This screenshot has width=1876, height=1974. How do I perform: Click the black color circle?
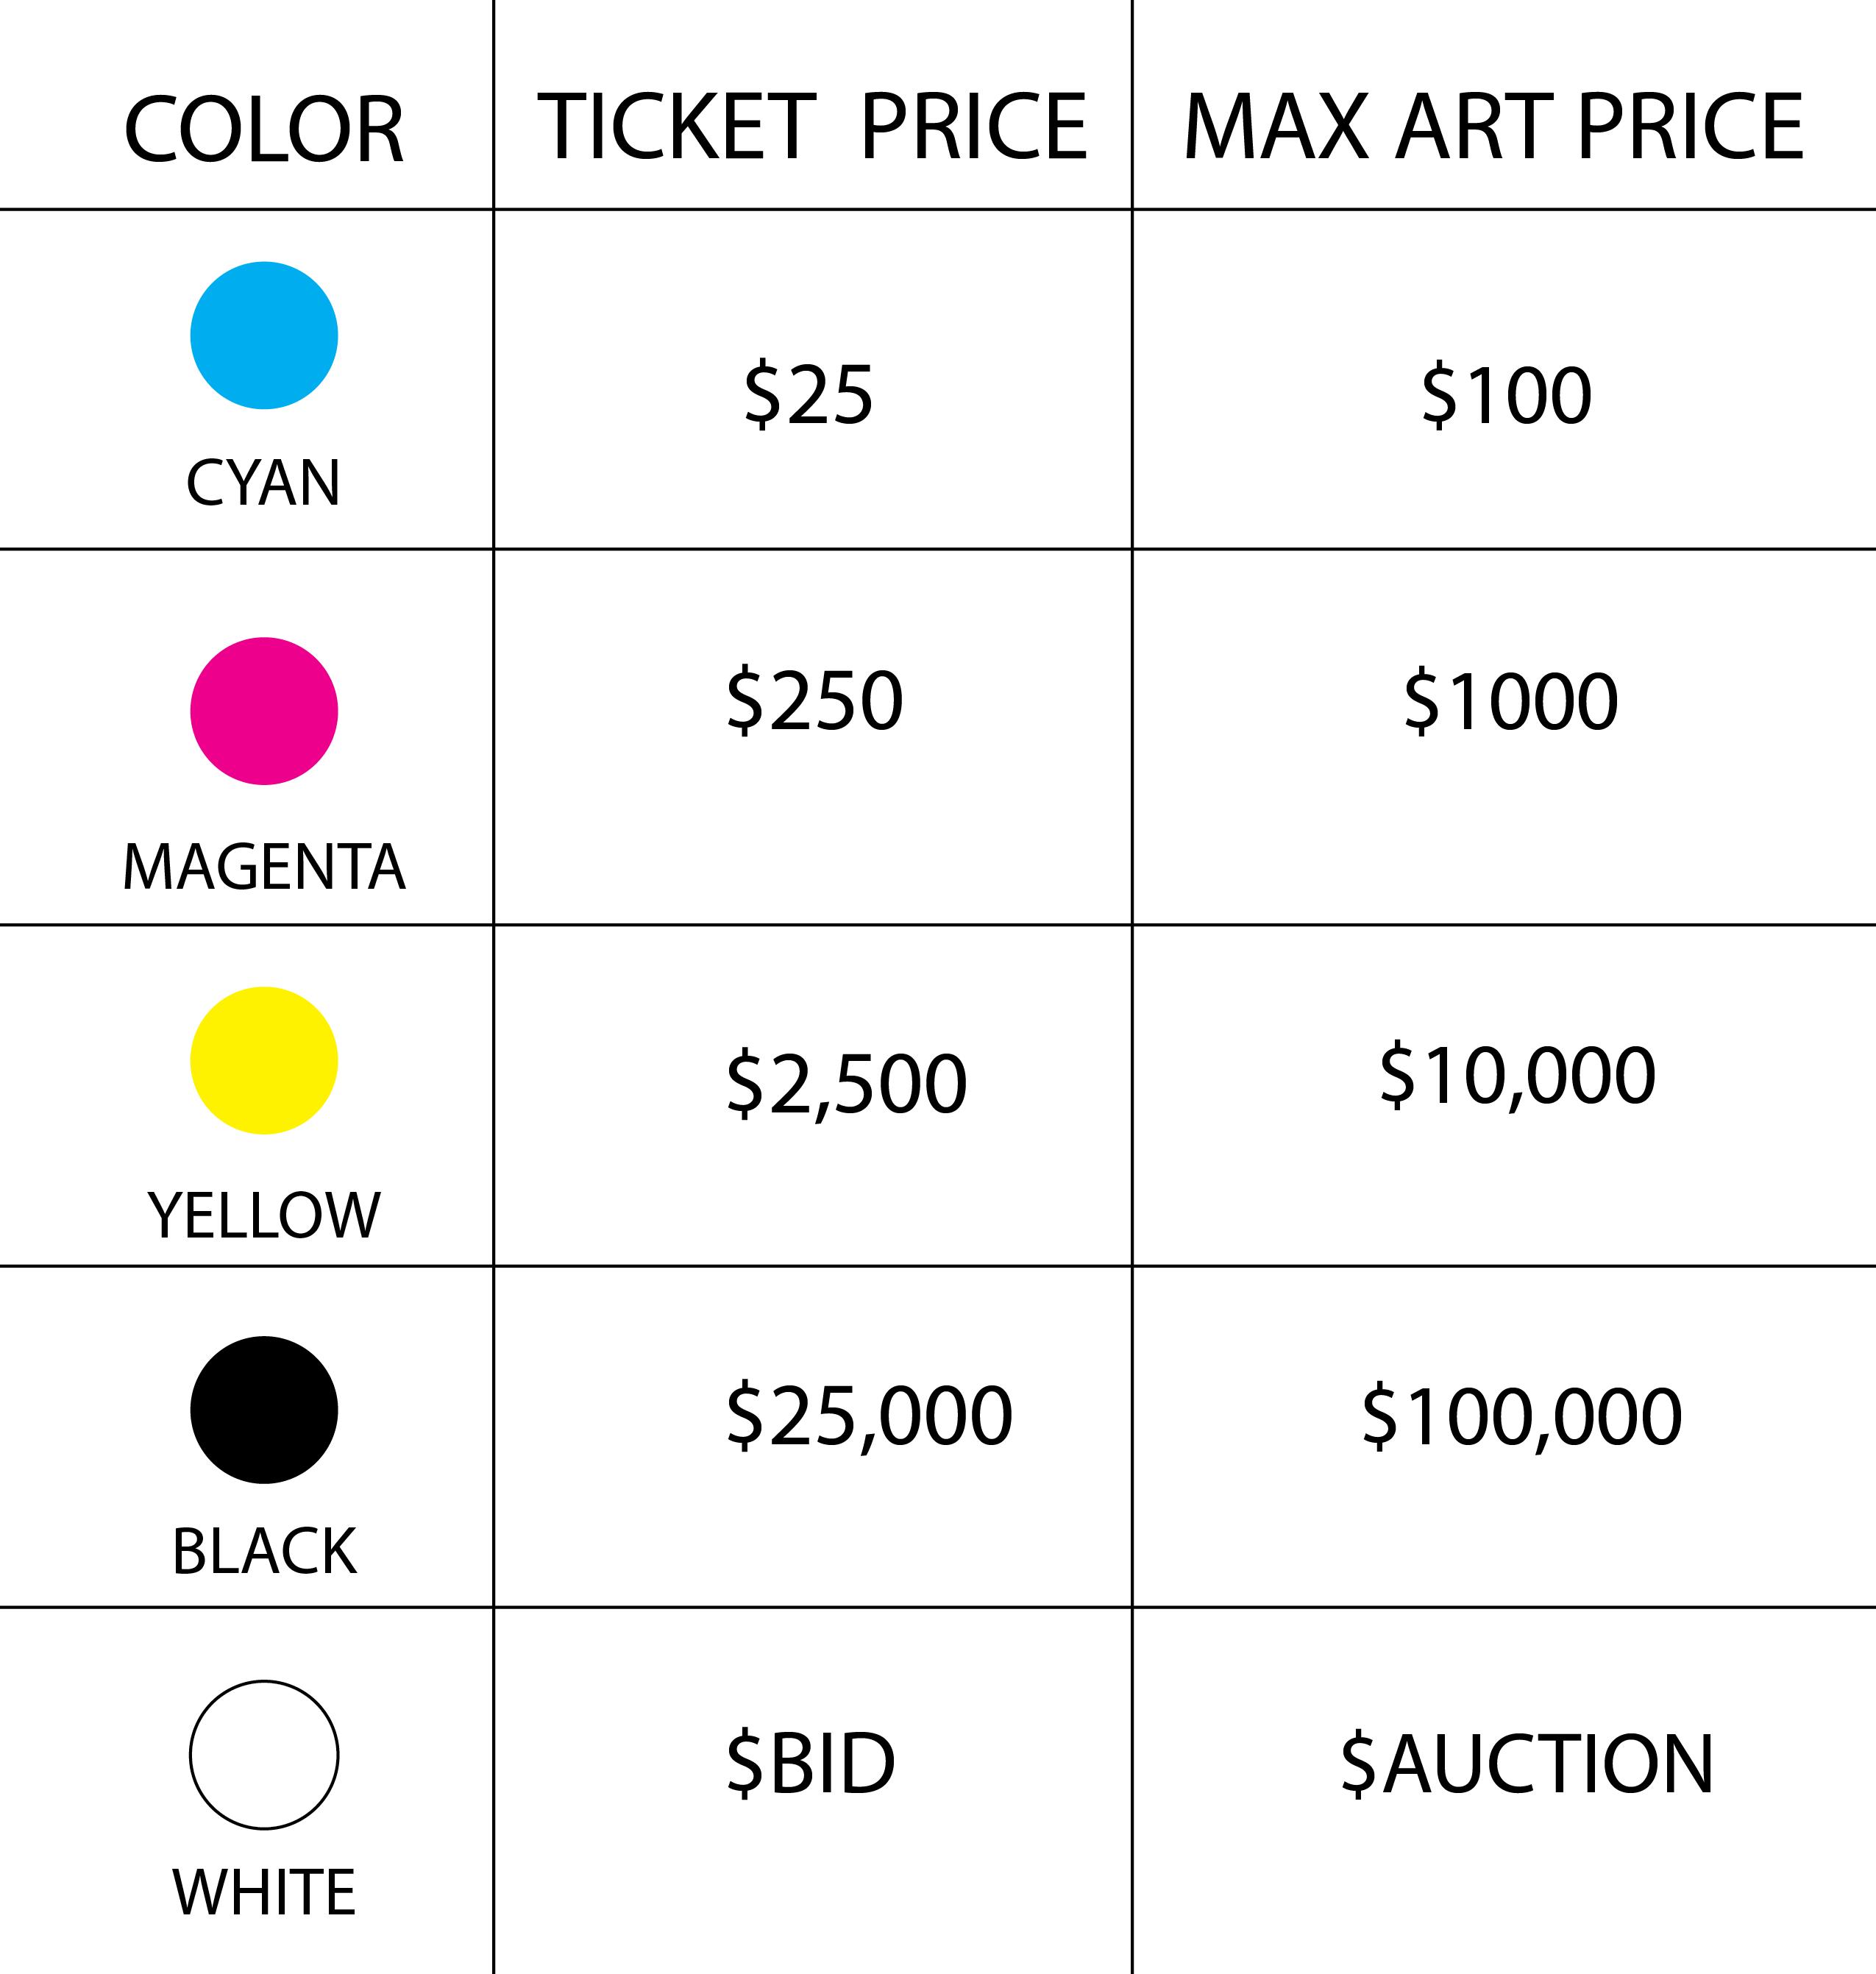pos(264,1410)
